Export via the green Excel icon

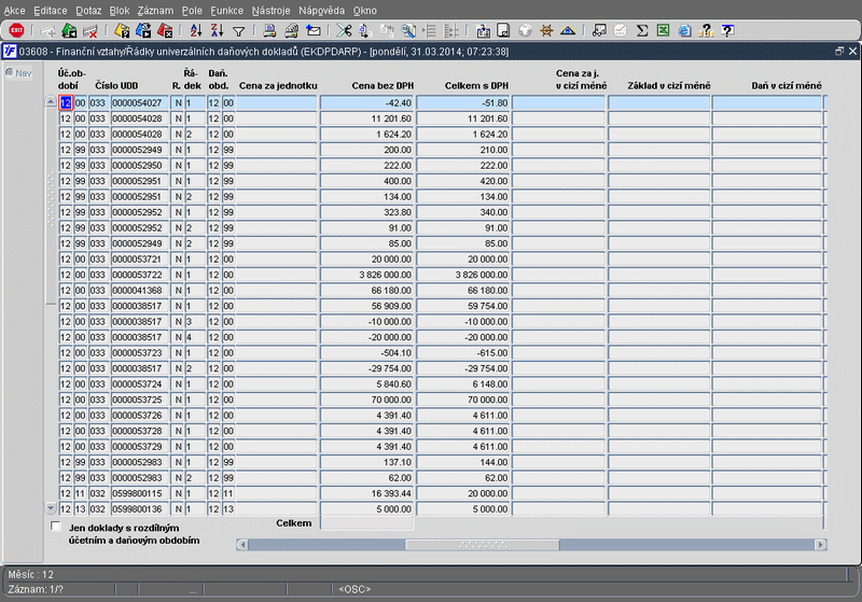point(663,30)
